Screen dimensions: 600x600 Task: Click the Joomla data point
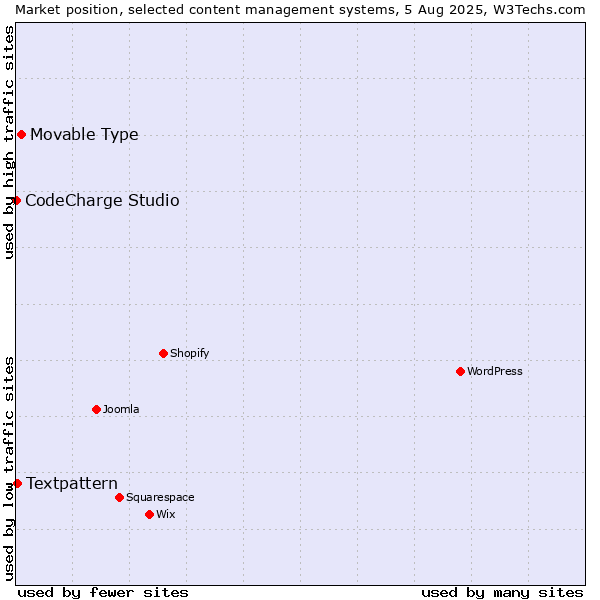click(96, 409)
